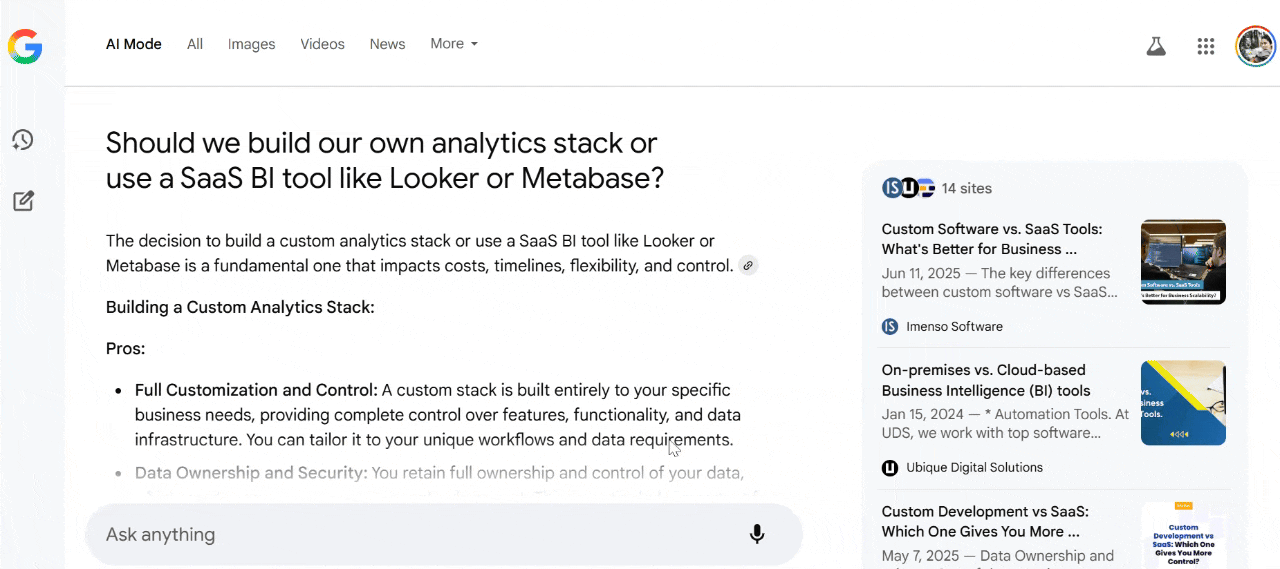
Task: Open "On-premises vs. Cloud-based Business Intelligence" article
Action: pos(986,380)
